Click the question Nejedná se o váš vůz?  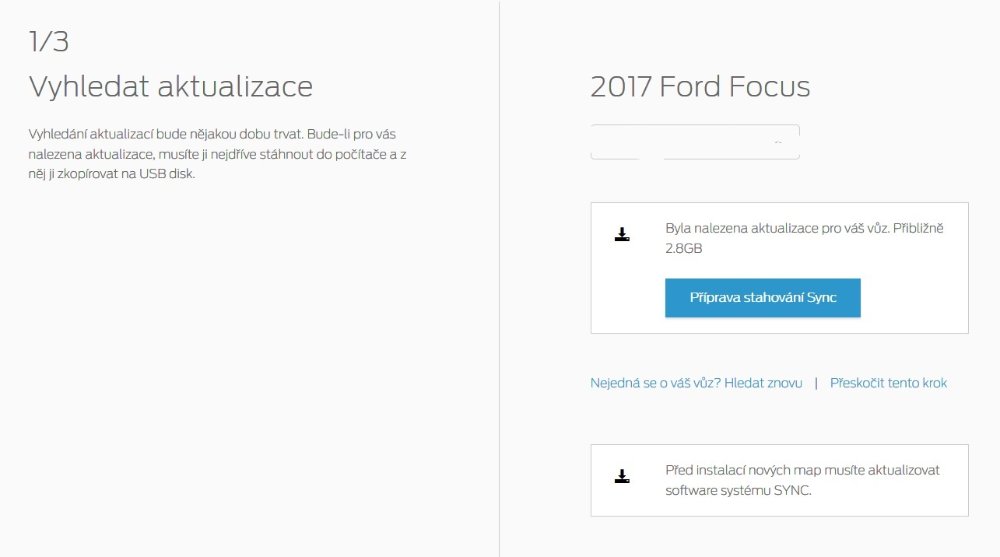pos(655,383)
